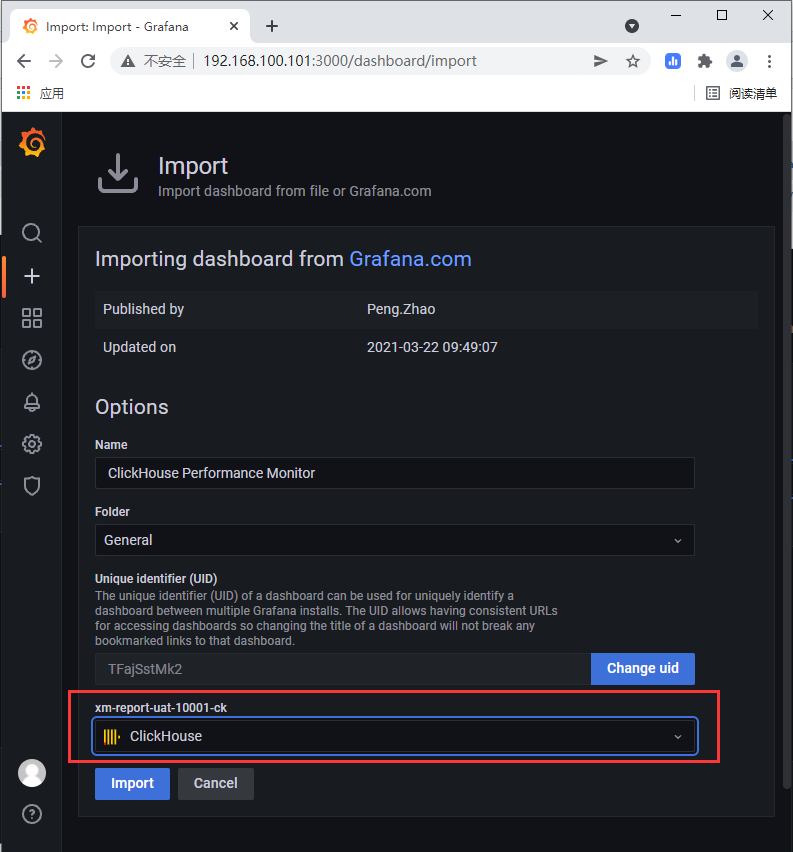Open a new browser tab
Viewport: 793px width, 852px height.
[x=272, y=26]
